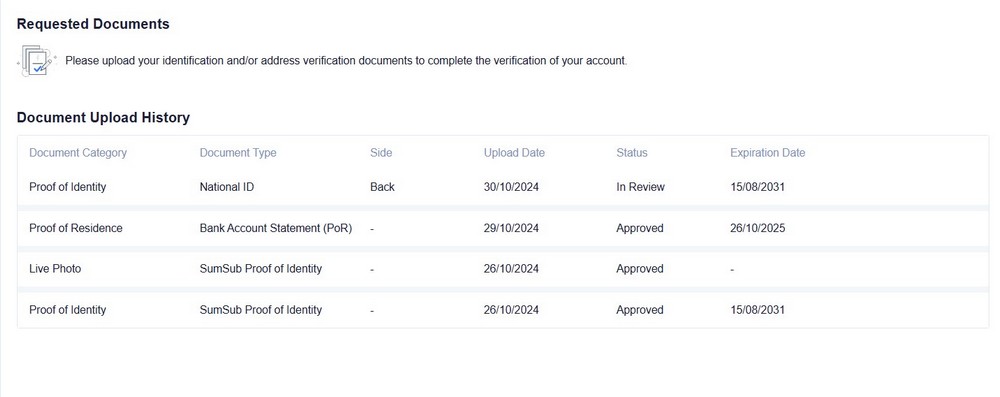Click the 29/10/2024 upload date
The width and height of the screenshot is (1000, 397).
pos(511,228)
